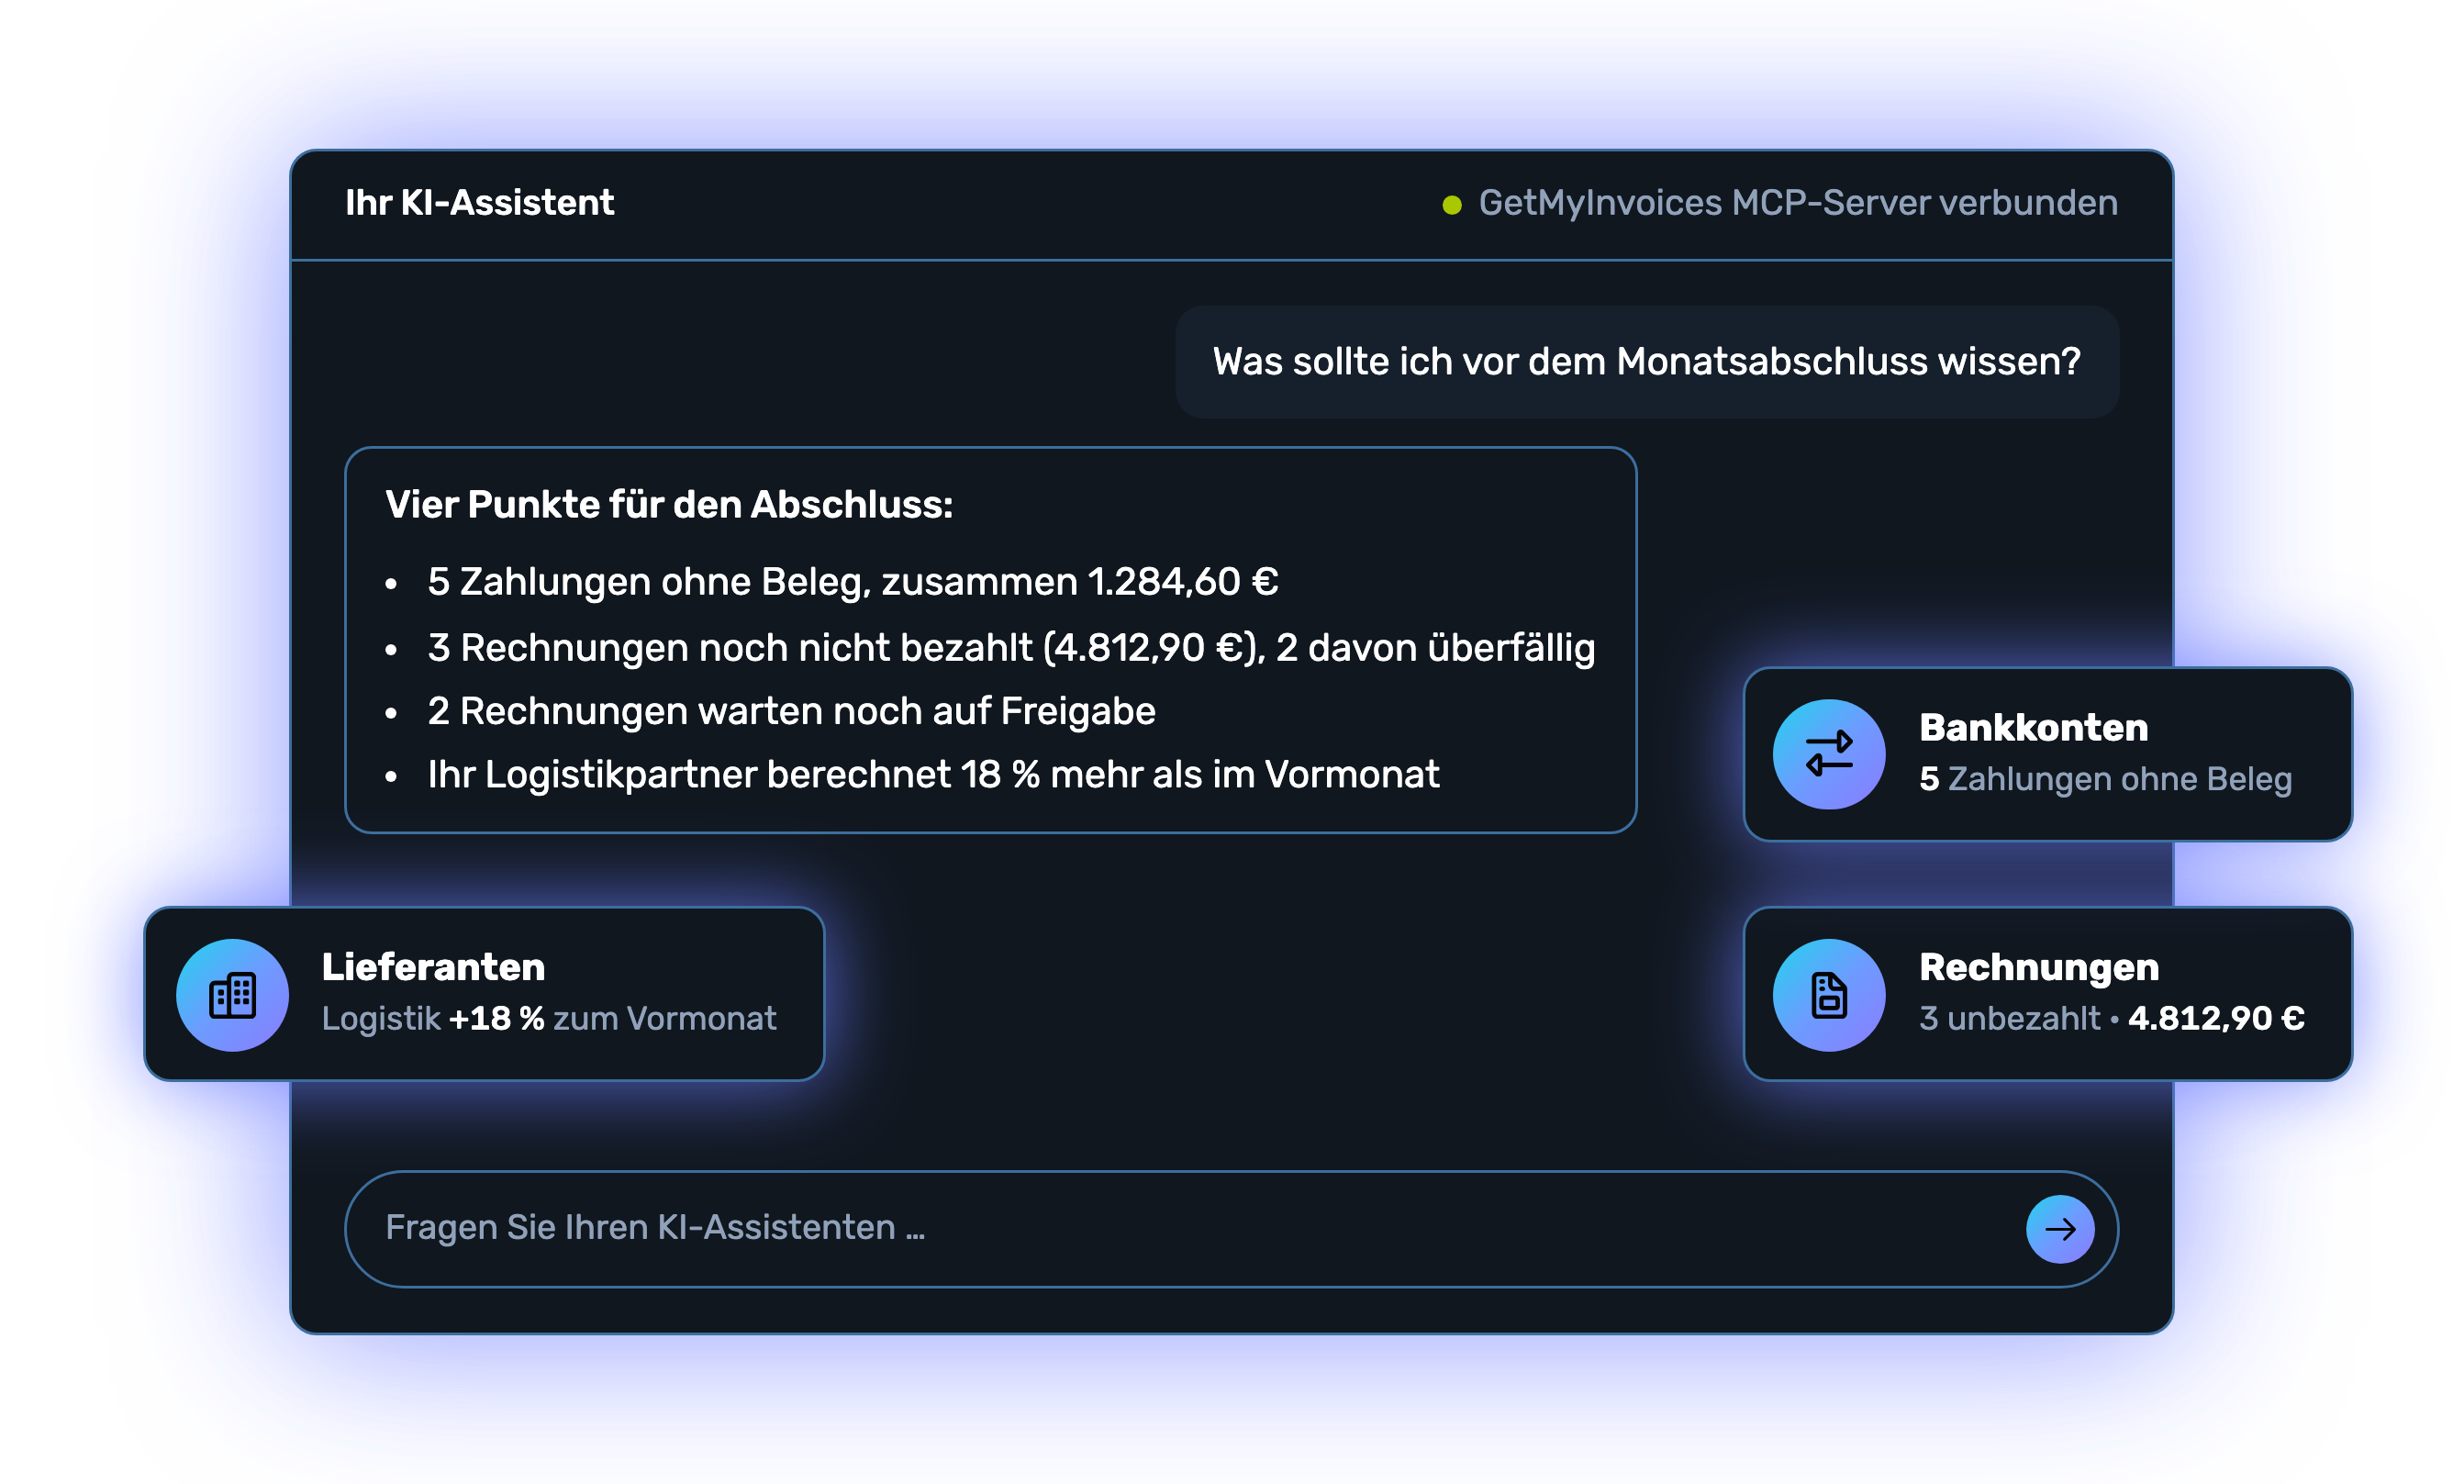Click heading 'Vier Punkte für den Abschluss:'
This screenshot has width=2464, height=1484.
coord(669,505)
